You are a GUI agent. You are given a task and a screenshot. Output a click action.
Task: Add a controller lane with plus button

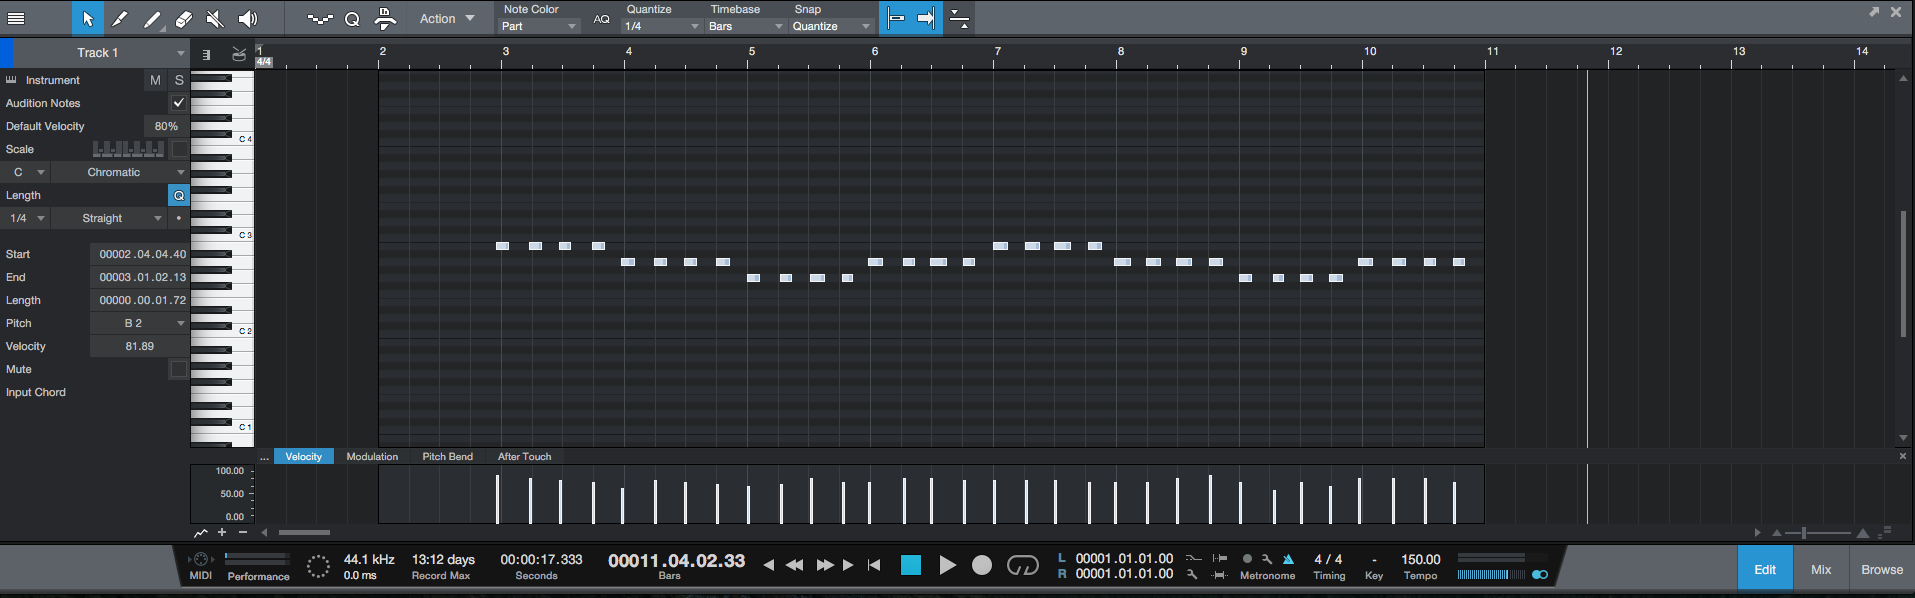coord(222,532)
